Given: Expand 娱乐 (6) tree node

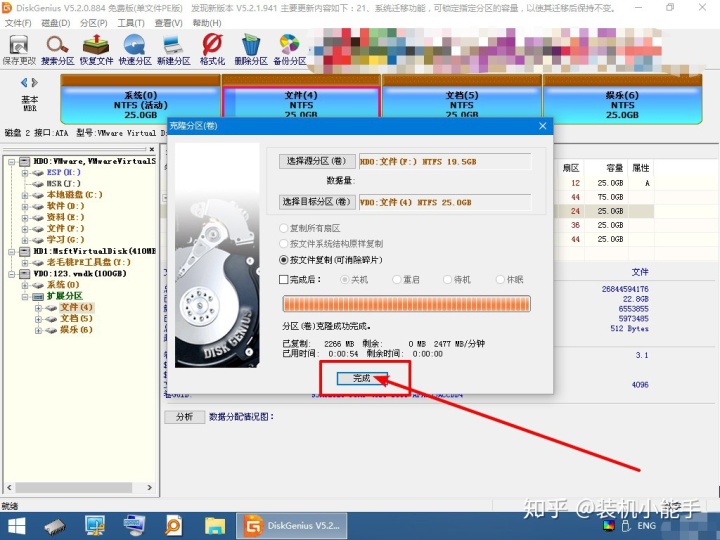Looking at the screenshot, I should (x=38, y=330).
